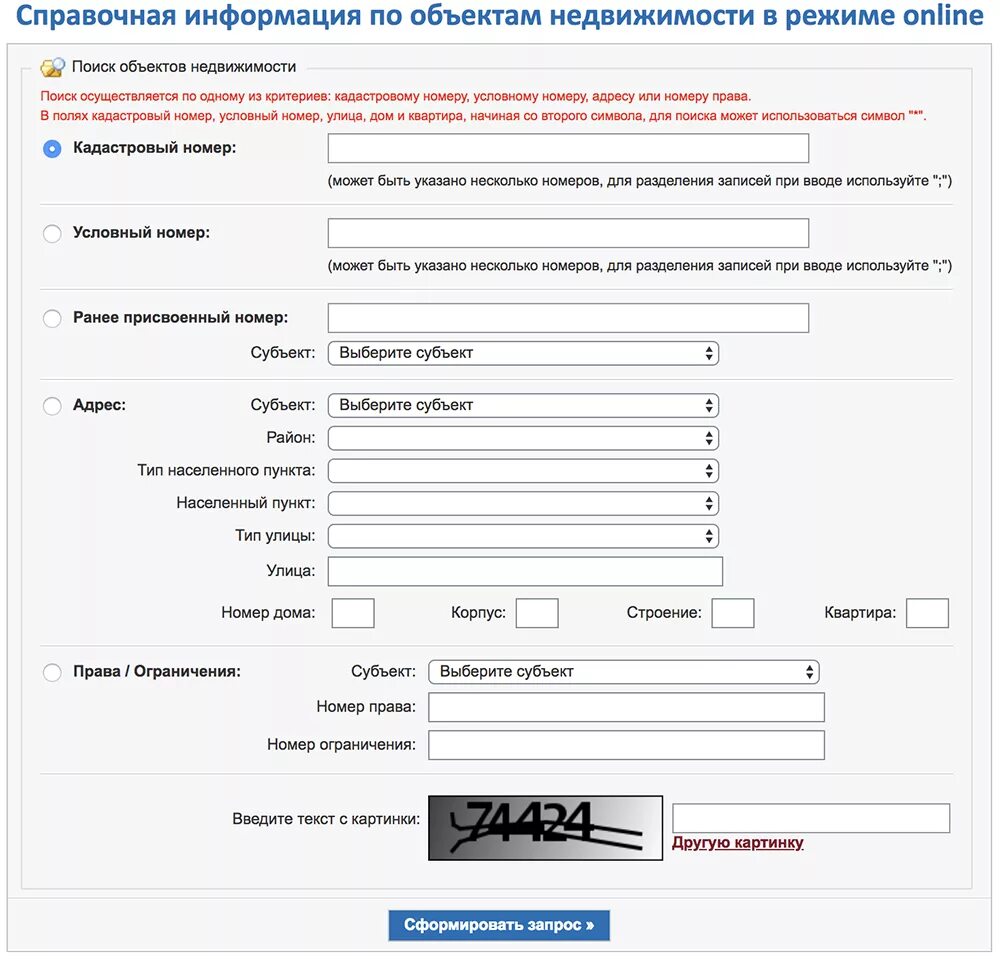Select the Условный номер radio button

point(52,233)
